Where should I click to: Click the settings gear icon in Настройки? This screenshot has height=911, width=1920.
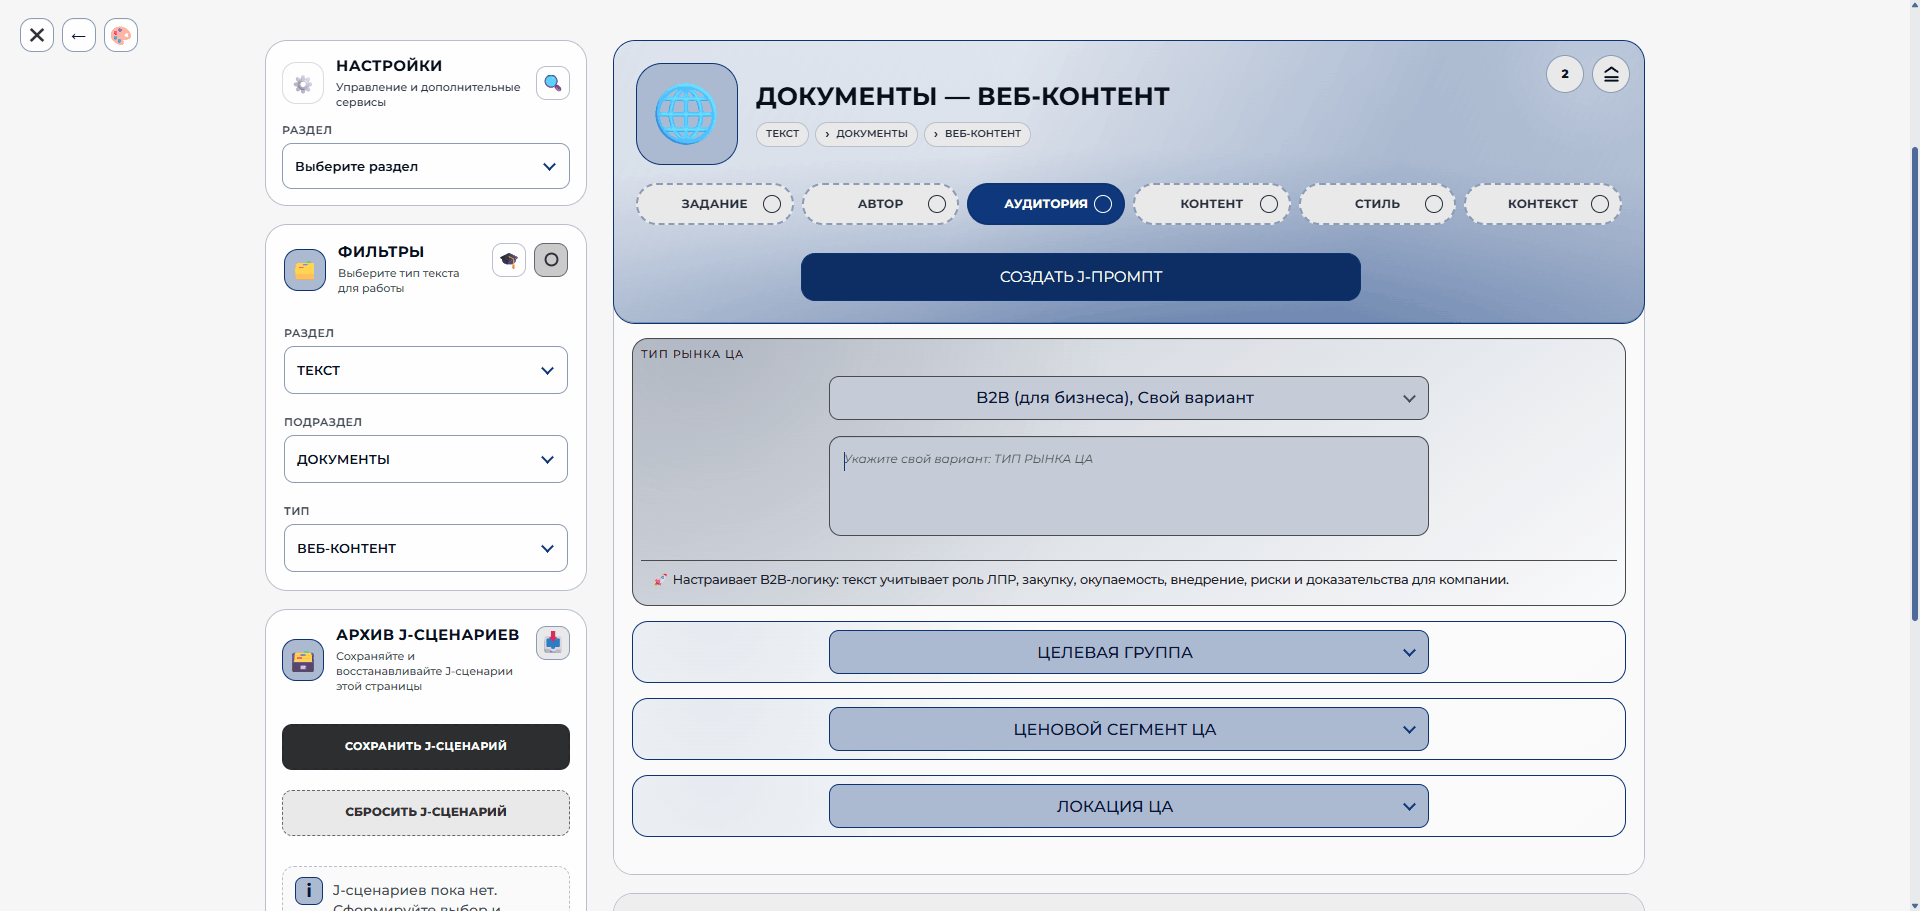tap(303, 84)
